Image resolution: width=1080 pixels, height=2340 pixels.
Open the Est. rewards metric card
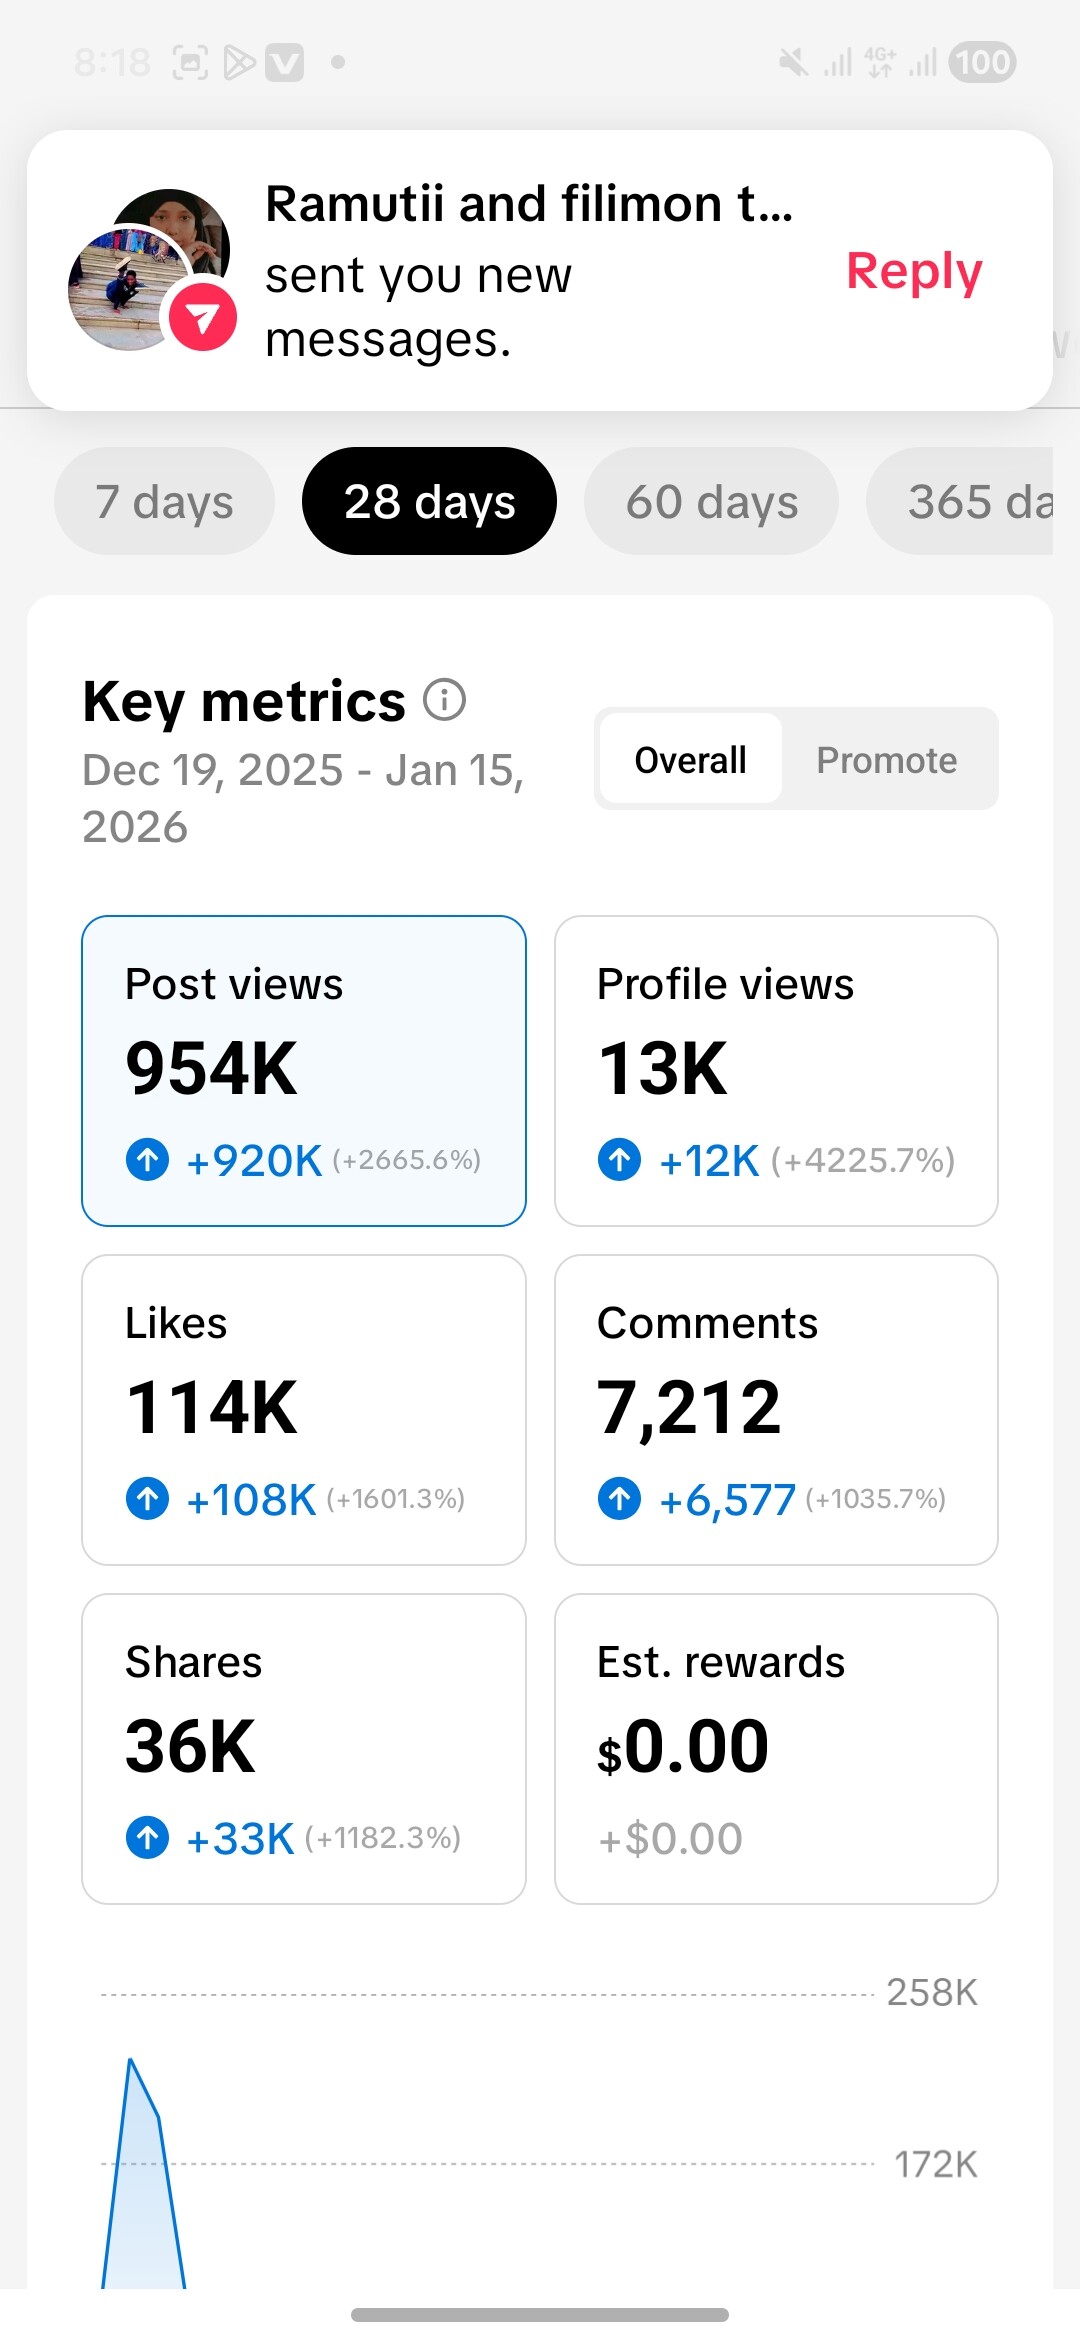pos(776,1748)
